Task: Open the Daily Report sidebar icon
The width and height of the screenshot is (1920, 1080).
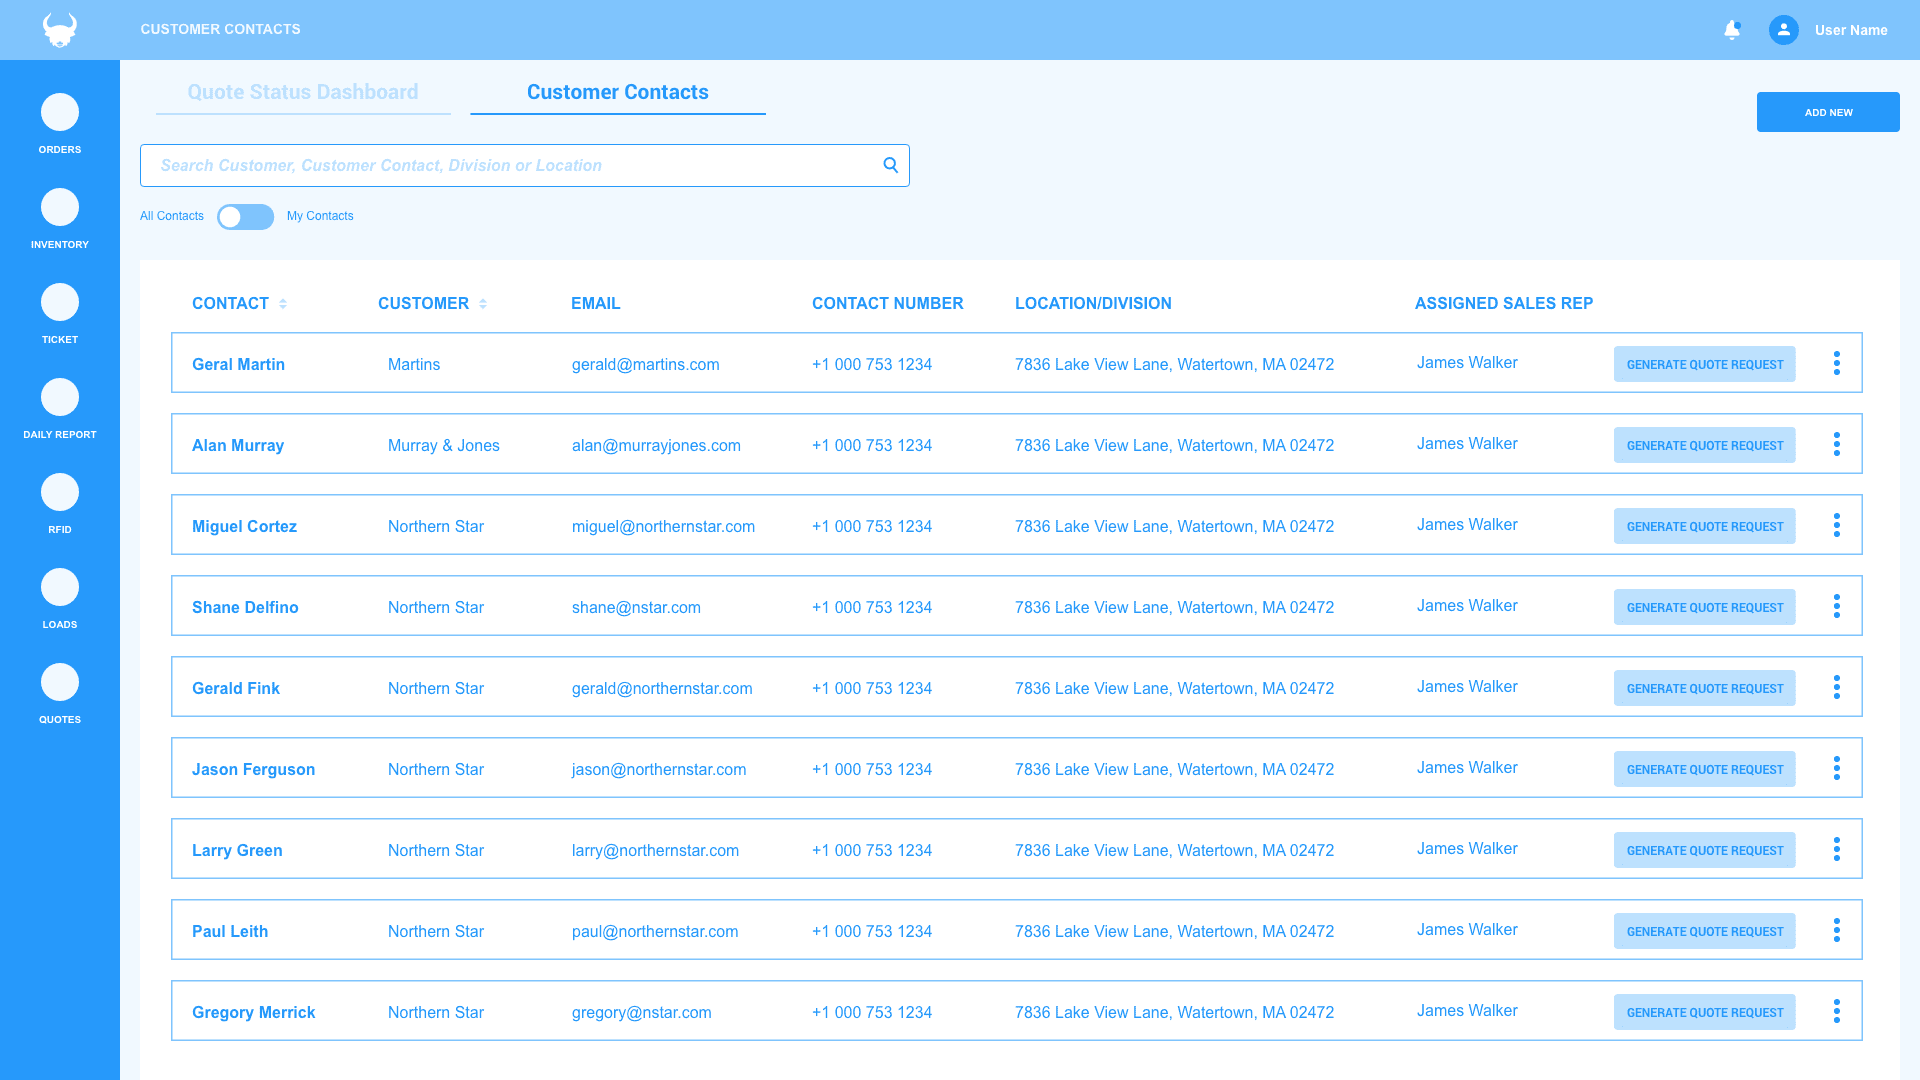Action: click(x=60, y=397)
